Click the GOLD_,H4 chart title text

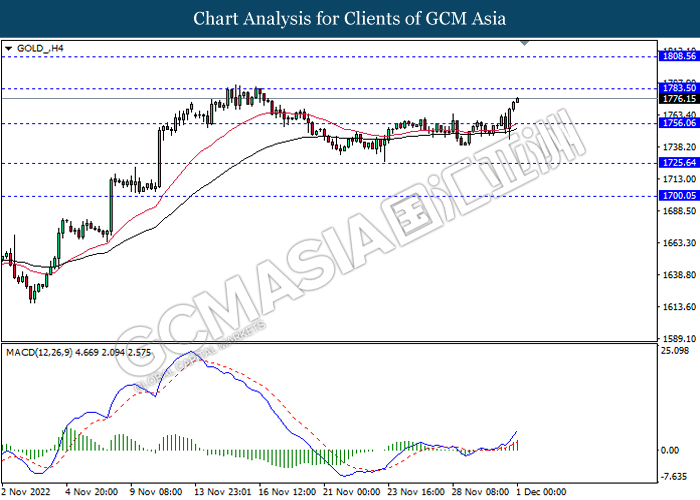coord(40,48)
